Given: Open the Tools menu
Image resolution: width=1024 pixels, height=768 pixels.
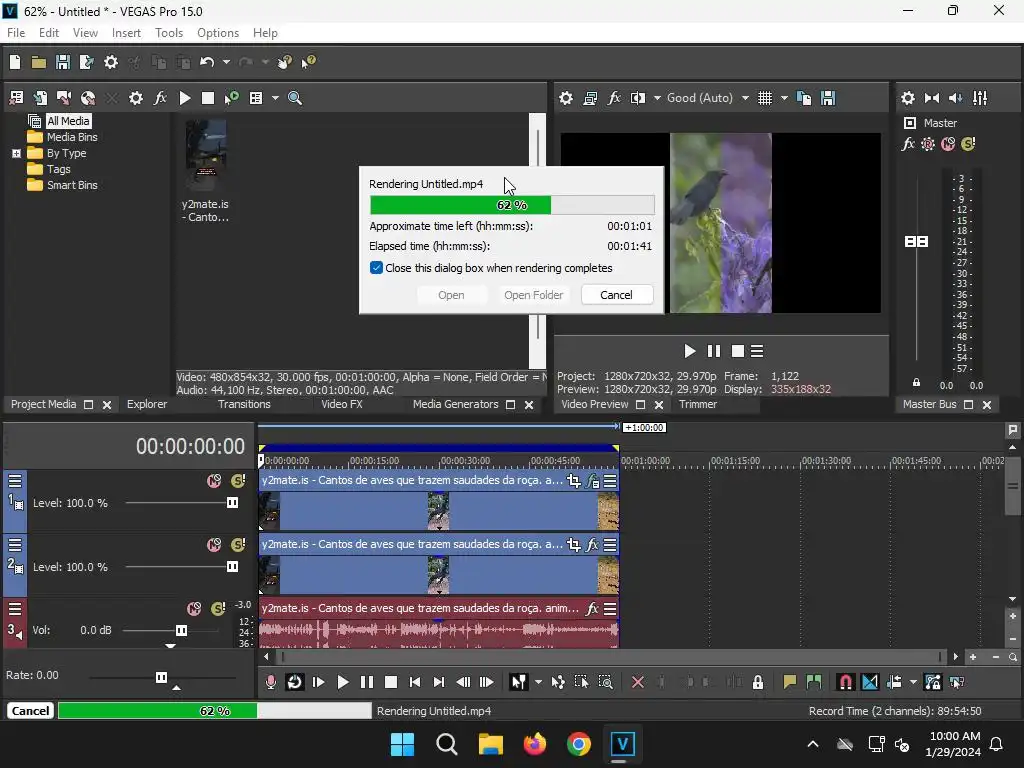Looking at the screenshot, I should (168, 33).
